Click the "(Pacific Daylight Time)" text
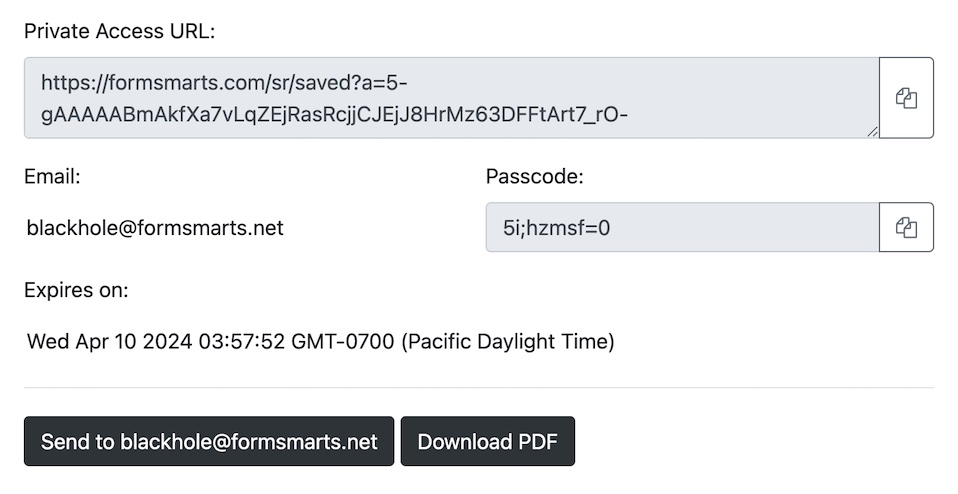Image resolution: width=958 pixels, height=494 pixels. tap(508, 341)
